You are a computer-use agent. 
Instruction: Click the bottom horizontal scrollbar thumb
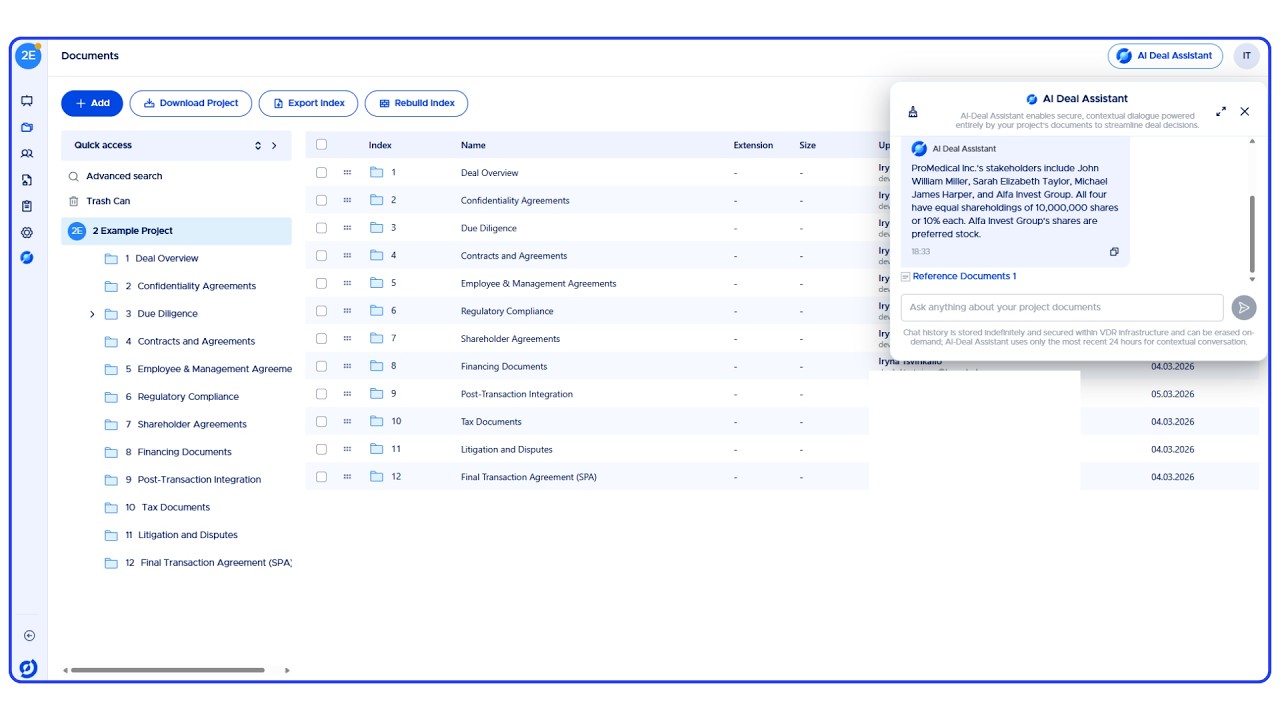(168, 670)
